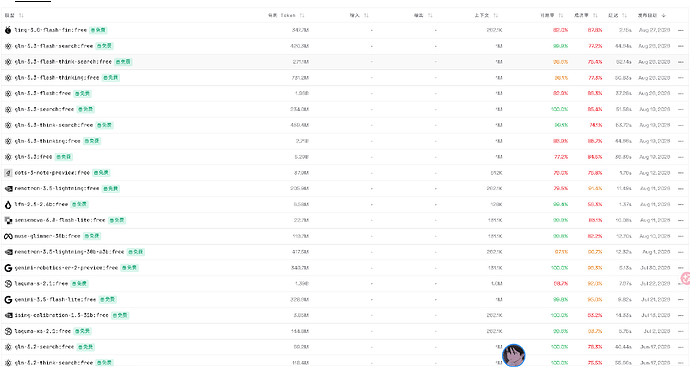
Task: Open the gln-5.3-thinking:free model link
Action: click(48, 141)
